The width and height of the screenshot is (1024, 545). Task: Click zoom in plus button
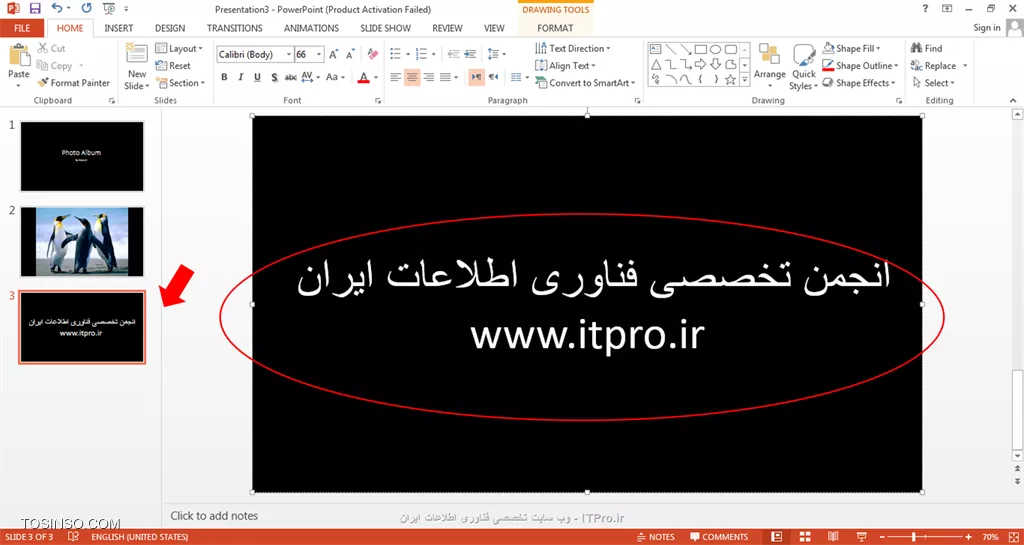click(968, 537)
